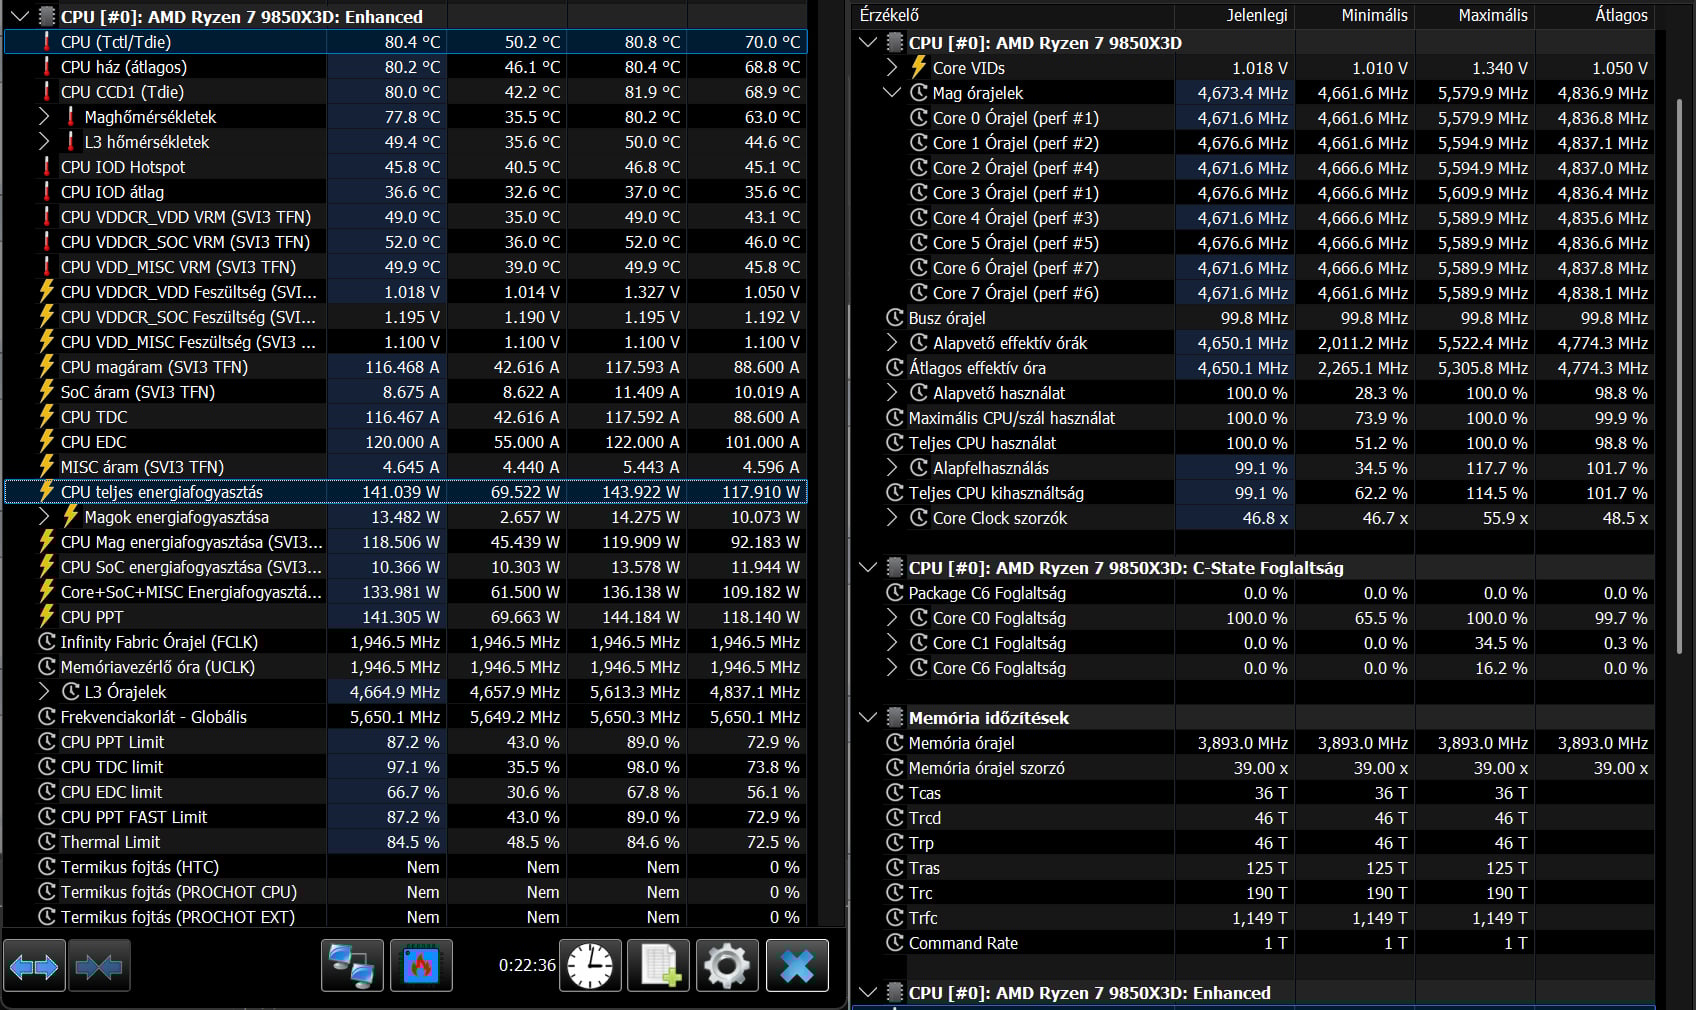Collapse the Mag órajelek group

click(x=892, y=93)
